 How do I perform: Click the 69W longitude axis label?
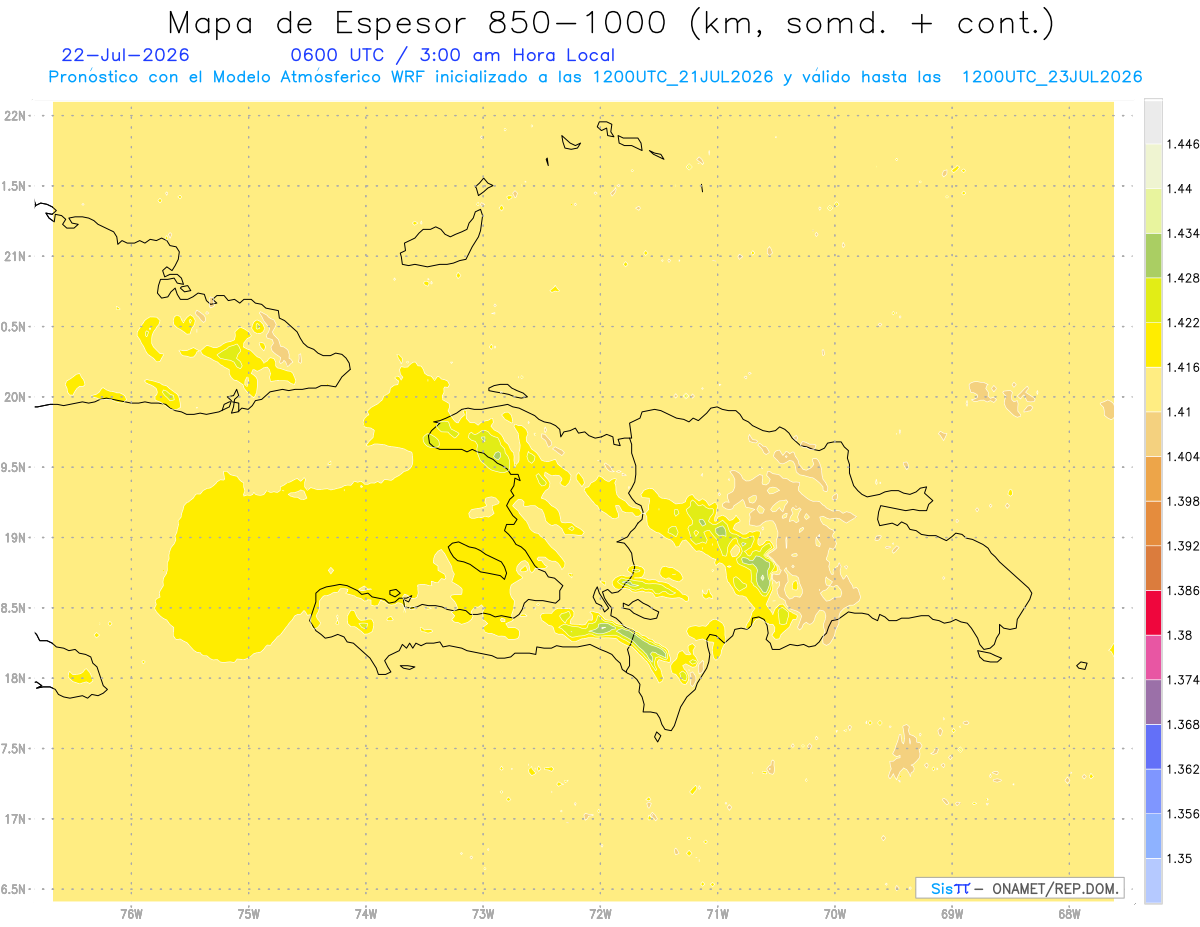click(952, 913)
